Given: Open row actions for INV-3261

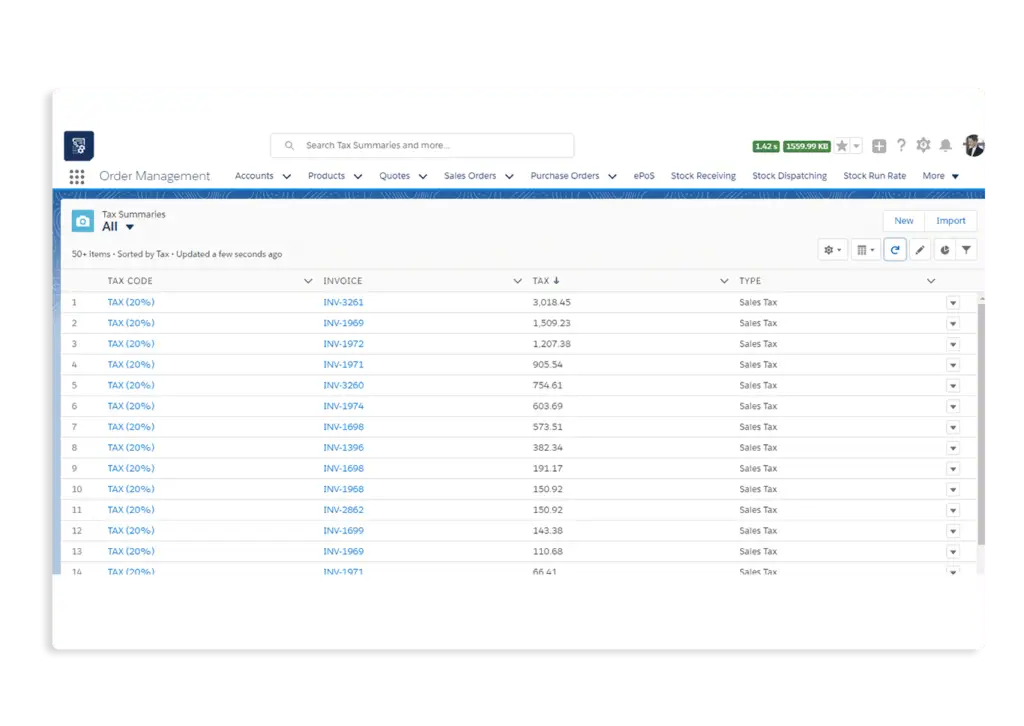Looking at the screenshot, I should click(953, 303).
